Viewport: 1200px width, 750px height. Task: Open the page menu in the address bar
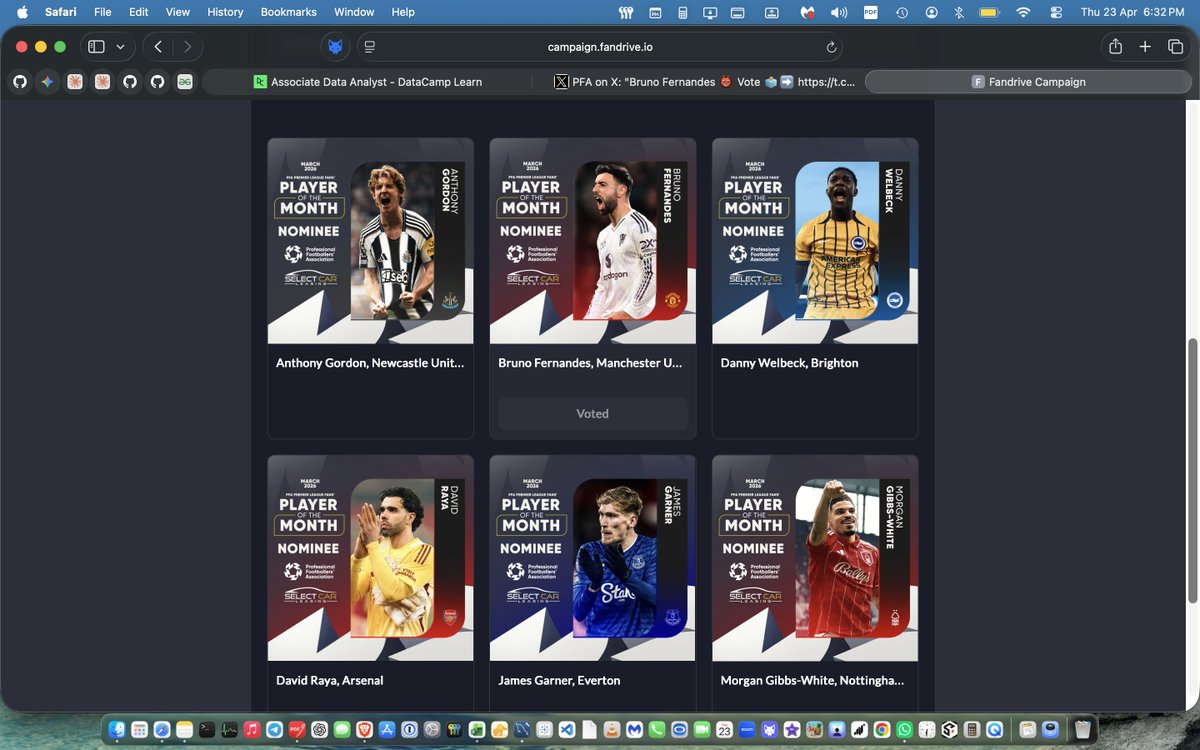369,47
